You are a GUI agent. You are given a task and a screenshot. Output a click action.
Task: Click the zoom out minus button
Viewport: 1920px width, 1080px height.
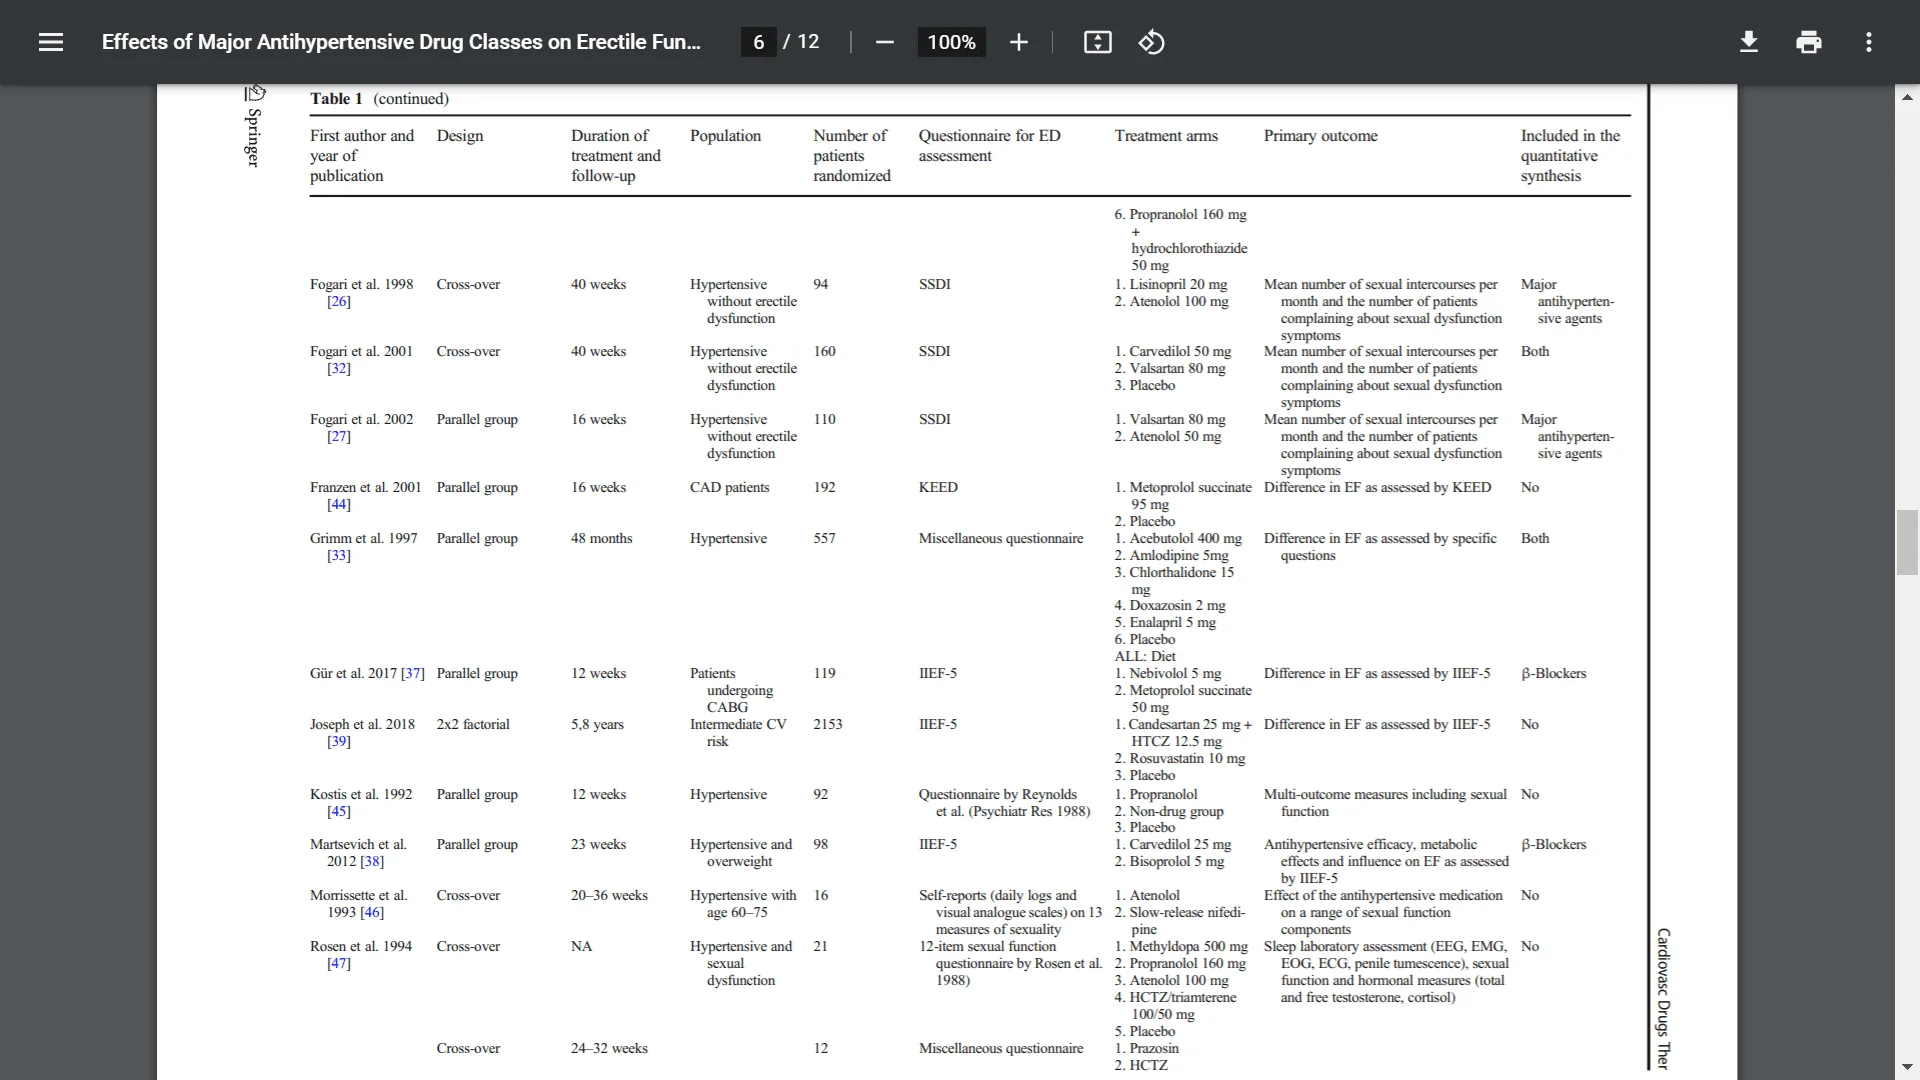point(884,42)
